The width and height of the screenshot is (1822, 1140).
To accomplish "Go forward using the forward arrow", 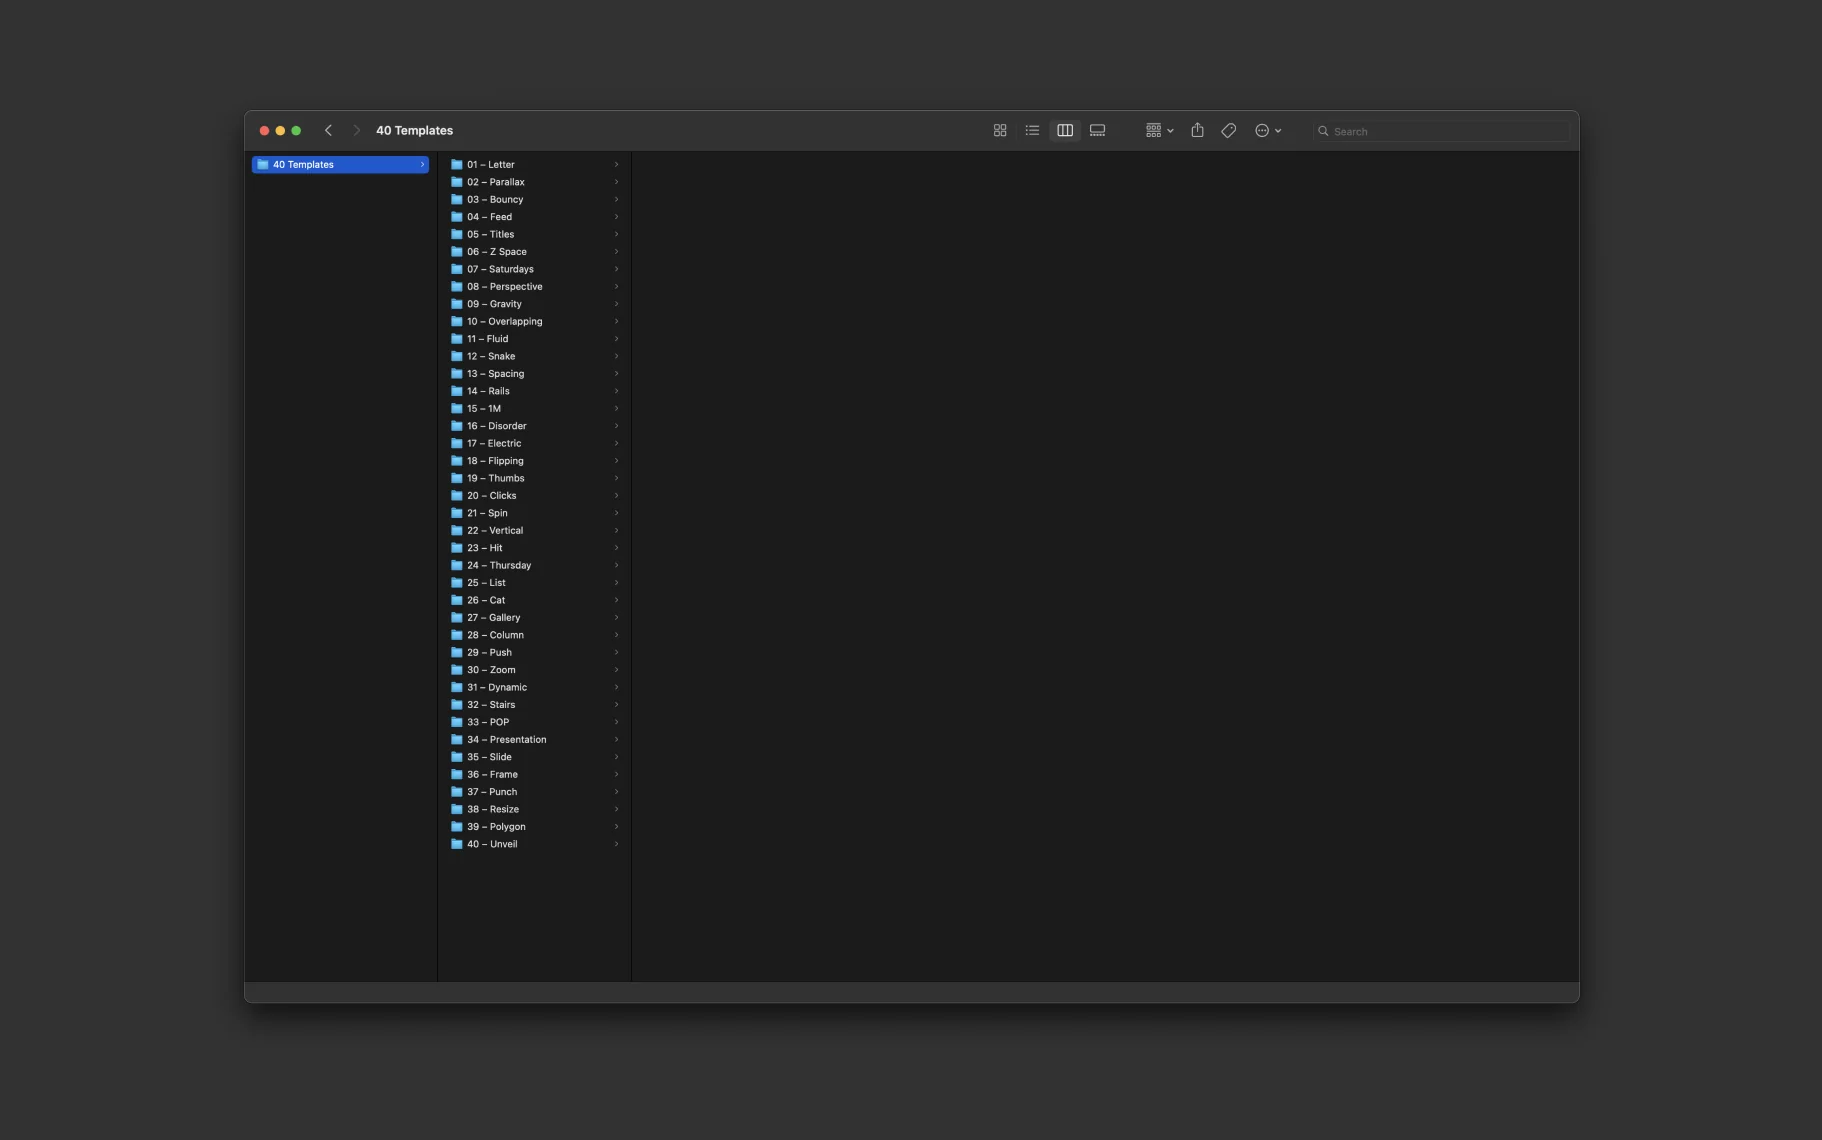I will (356, 131).
